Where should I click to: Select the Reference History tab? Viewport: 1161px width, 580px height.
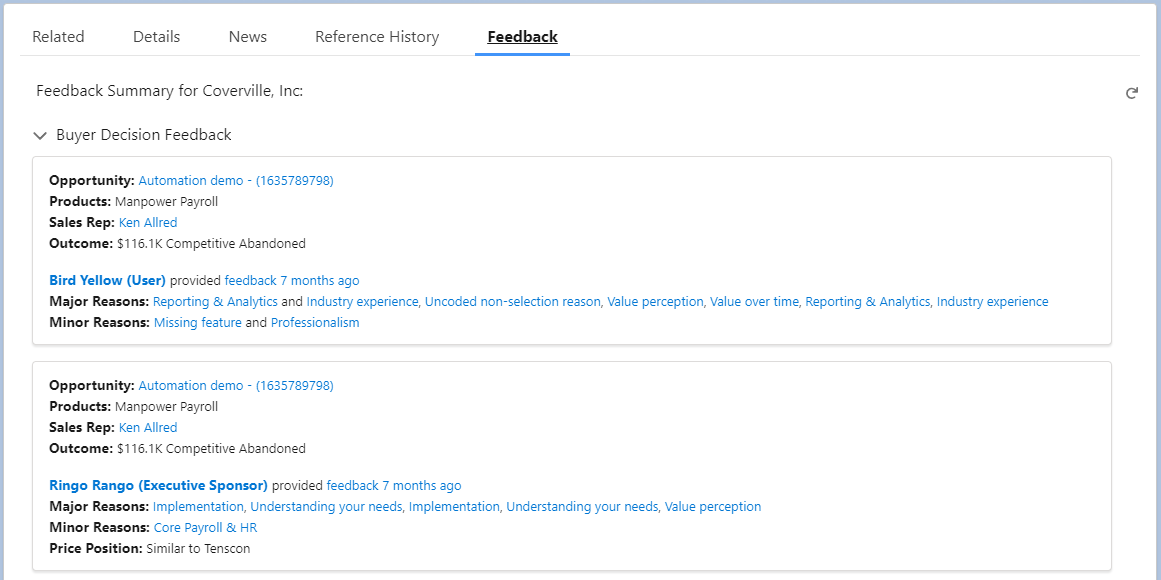click(x=377, y=37)
